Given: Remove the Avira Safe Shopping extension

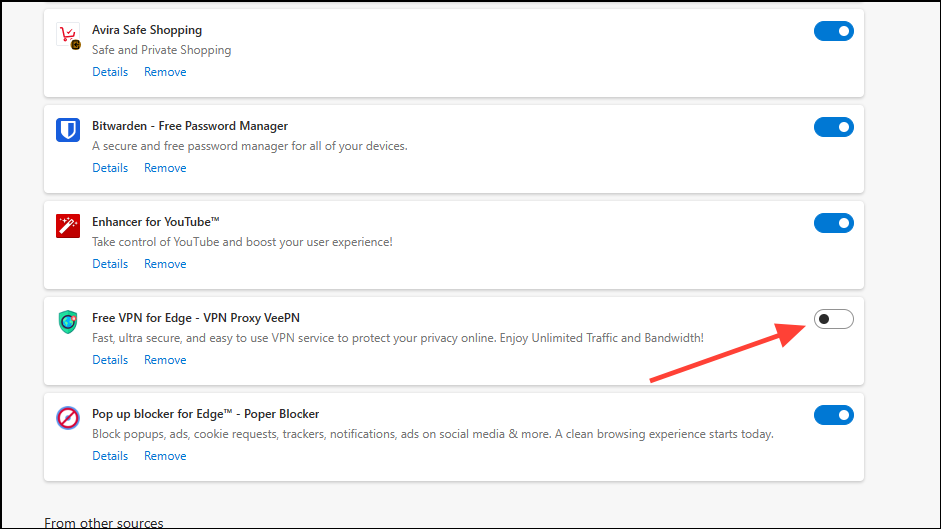Looking at the screenshot, I should [165, 72].
